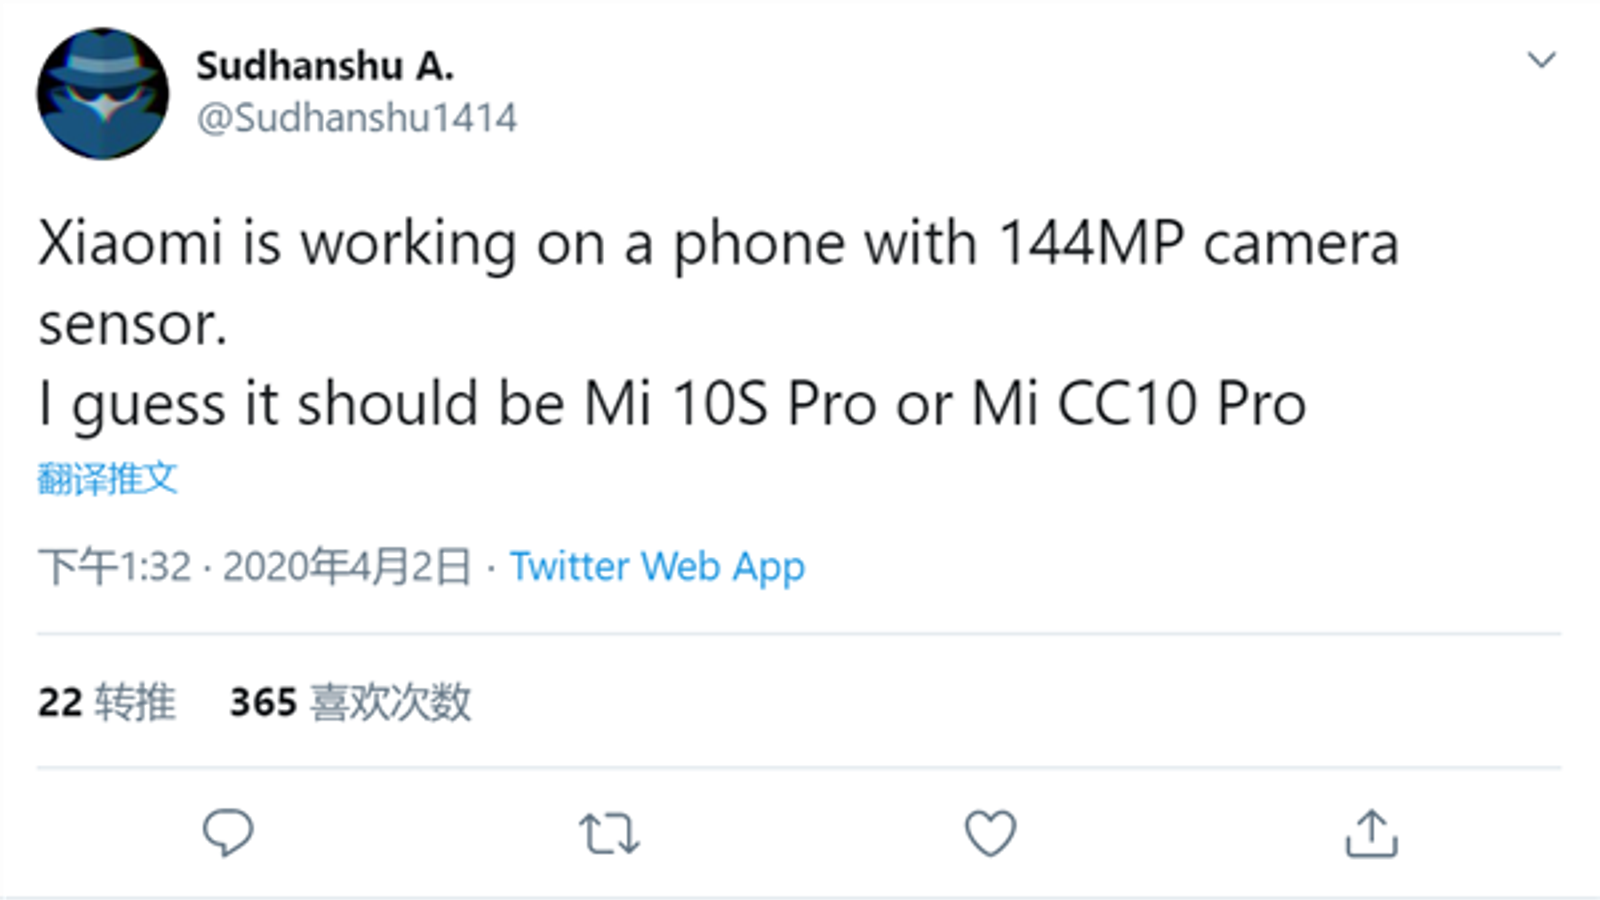Visit the @Sudhanshu1414 handle
This screenshot has height=900, width=1600.
click(357, 118)
